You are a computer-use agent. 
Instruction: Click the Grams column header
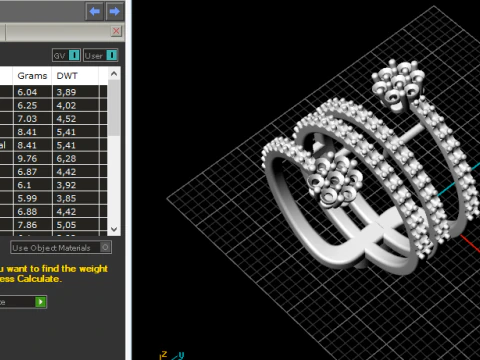pos(32,76)
